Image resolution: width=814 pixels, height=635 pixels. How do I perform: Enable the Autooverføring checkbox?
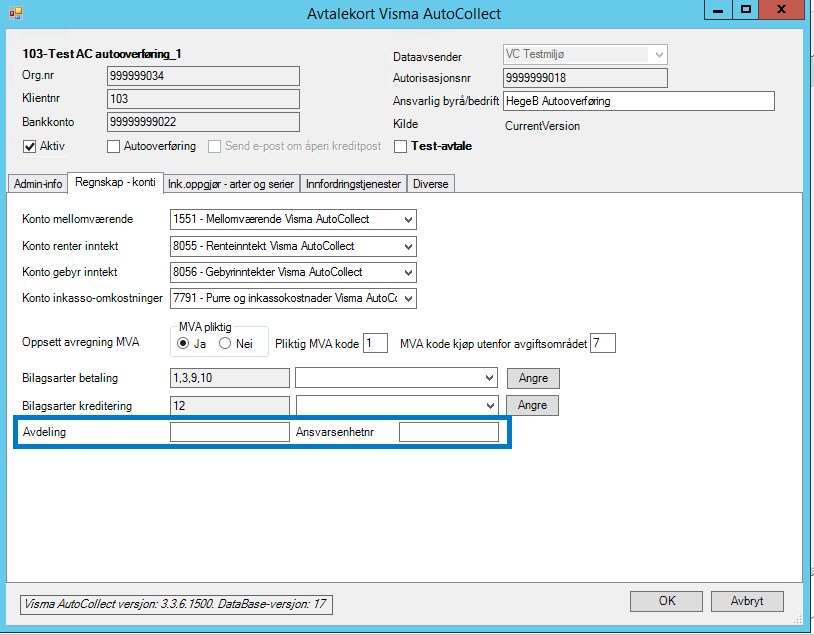(113, 146)
